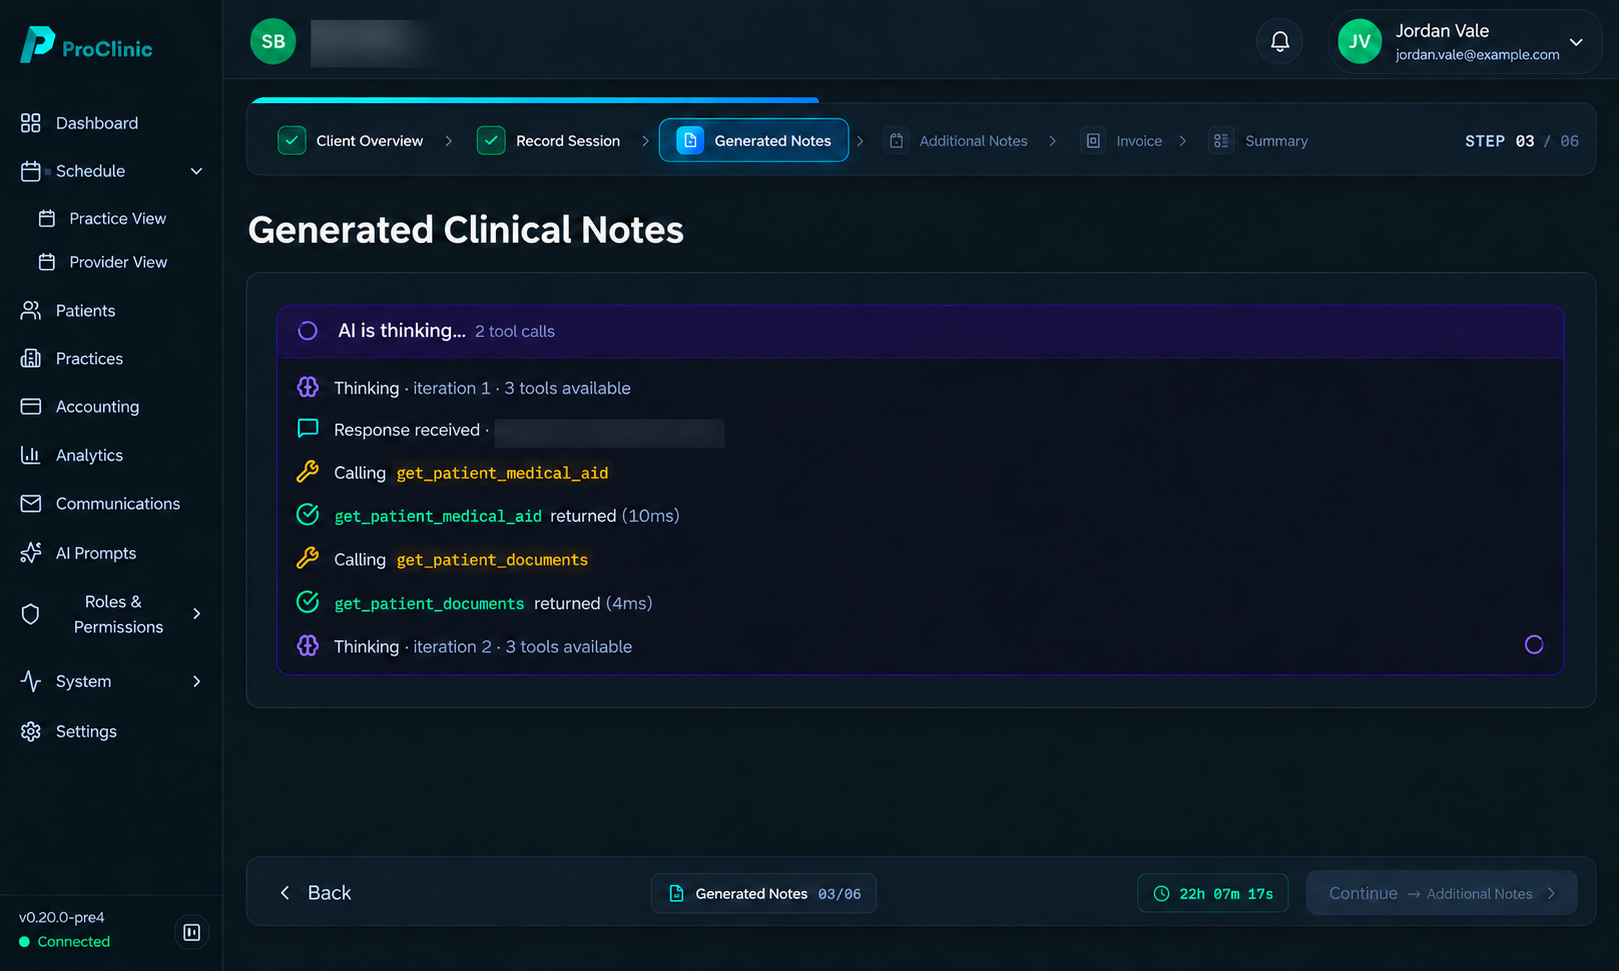Click the System activity pulse icon
The image size is (1619, 971).
31,682
